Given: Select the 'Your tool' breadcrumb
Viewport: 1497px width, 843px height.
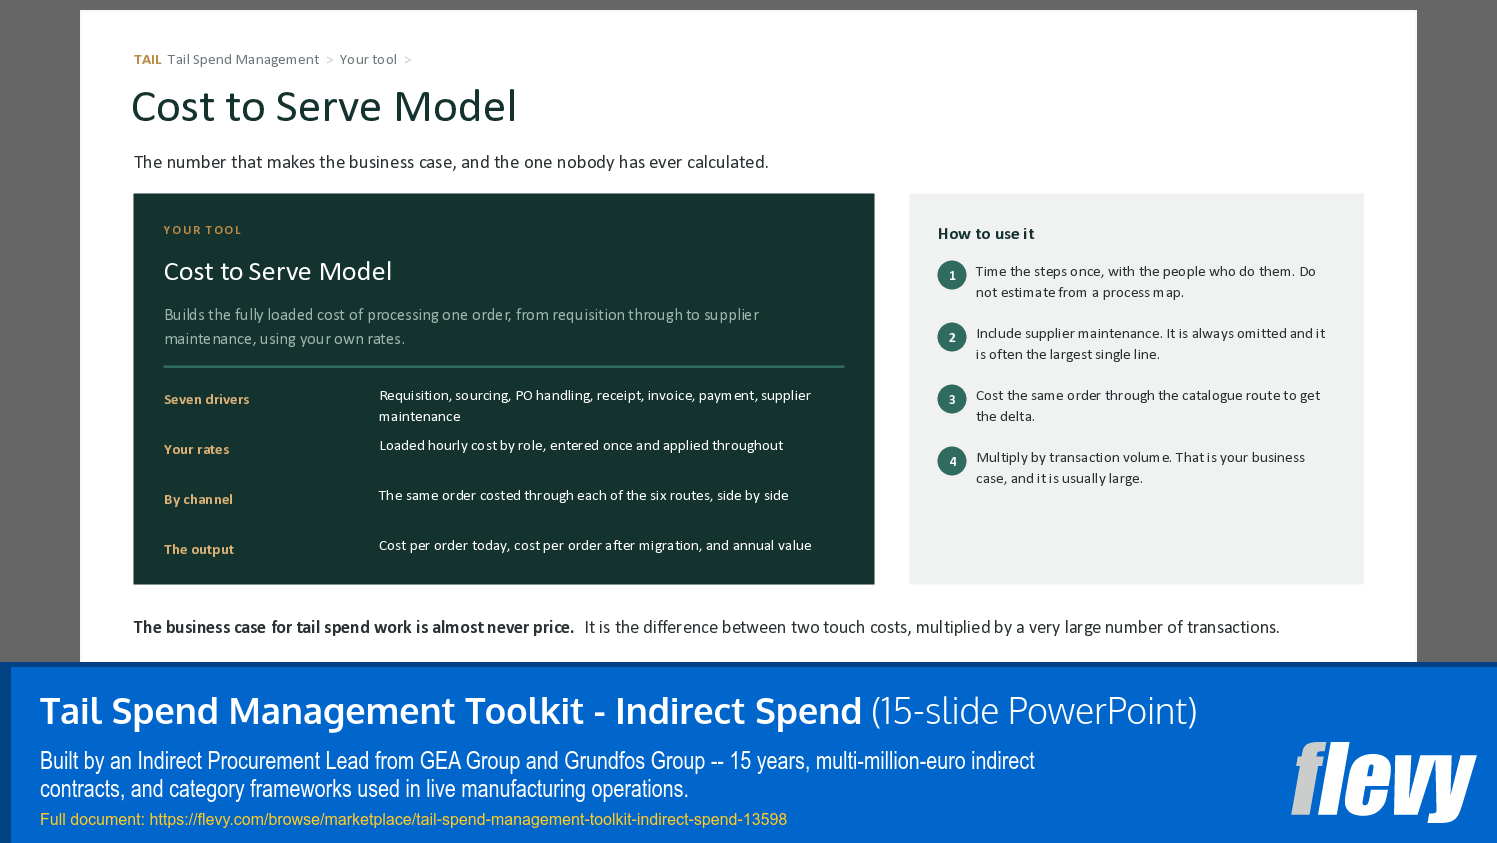Looking at the screenshot, I should (x=368, y=59).
